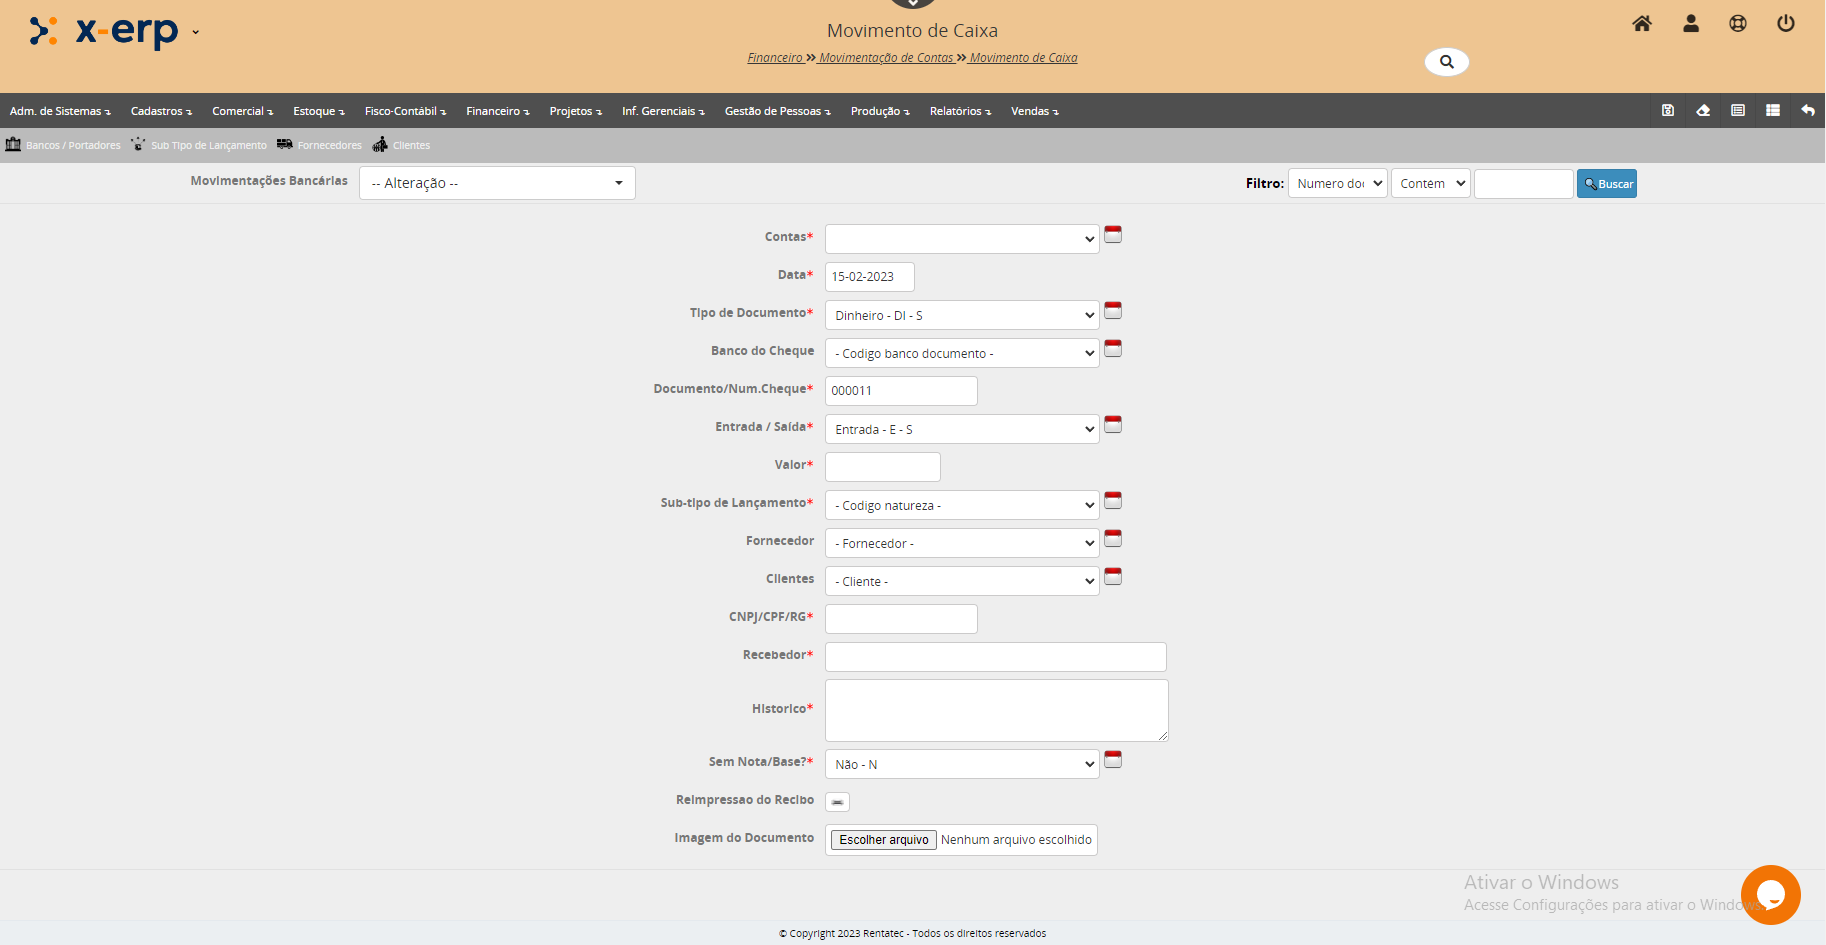Click the calendar icon beside Contas field
The width and height of the screenshot is (1826, 945).
coord(1113,235)
